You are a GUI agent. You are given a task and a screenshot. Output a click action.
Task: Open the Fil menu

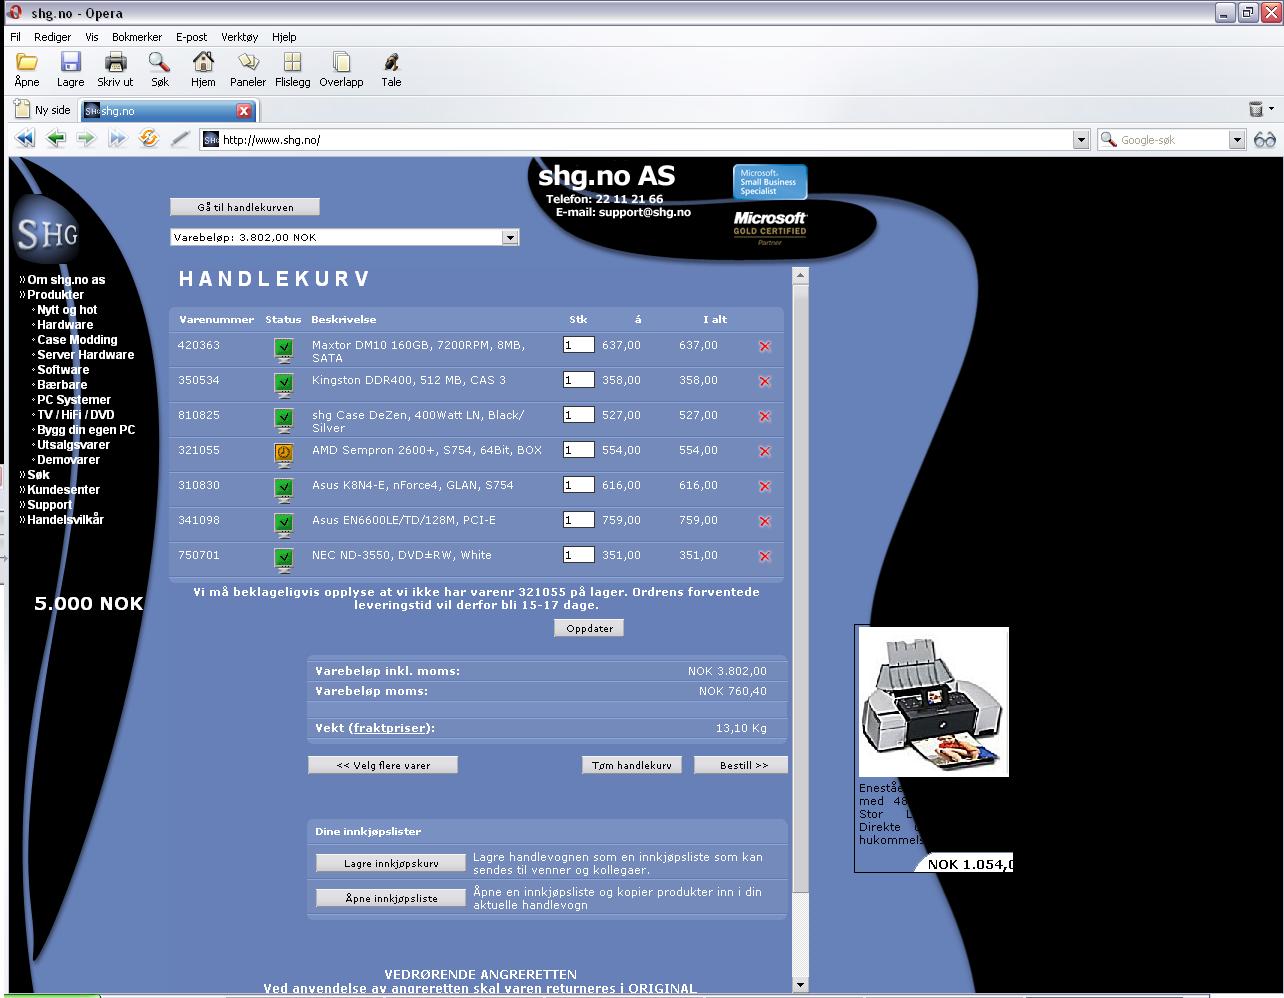tap(15, 37)
